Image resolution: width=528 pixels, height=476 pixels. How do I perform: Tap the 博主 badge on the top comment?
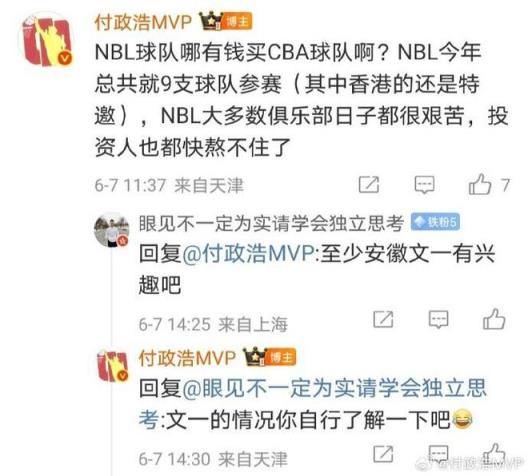[x=237, y=22]
